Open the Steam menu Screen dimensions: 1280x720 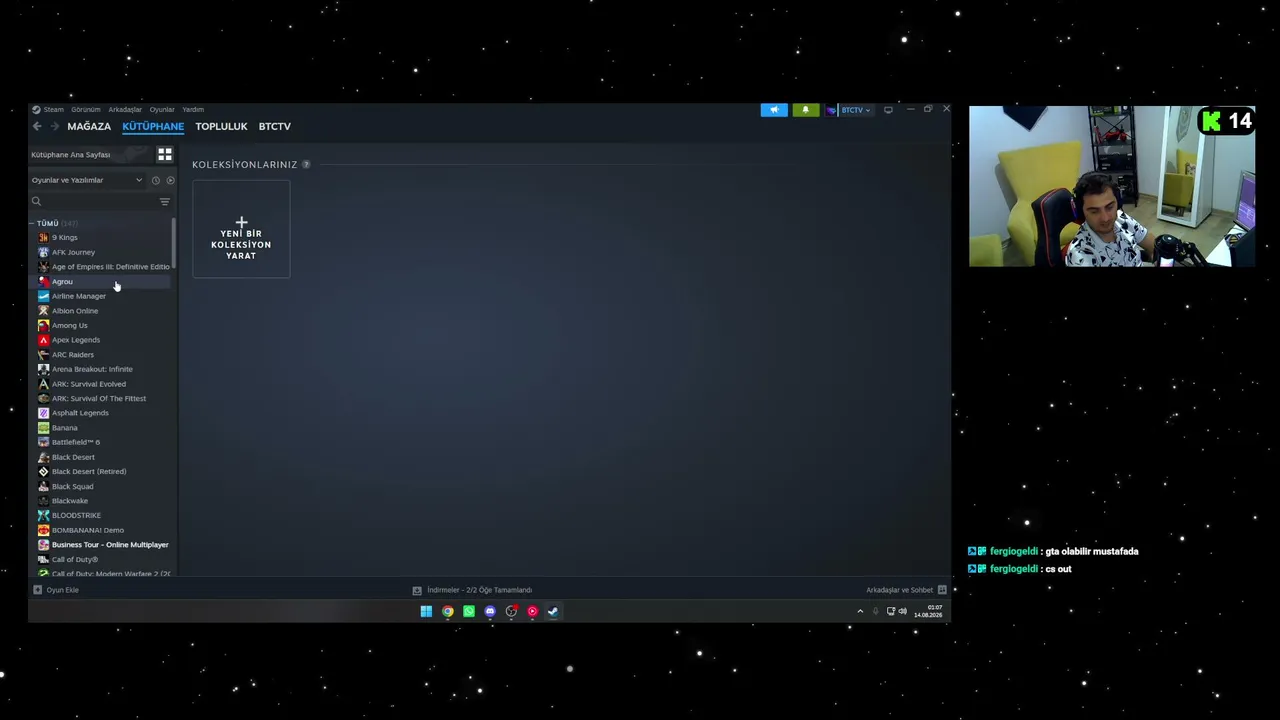pyautogui.click(x=53, y=110)
